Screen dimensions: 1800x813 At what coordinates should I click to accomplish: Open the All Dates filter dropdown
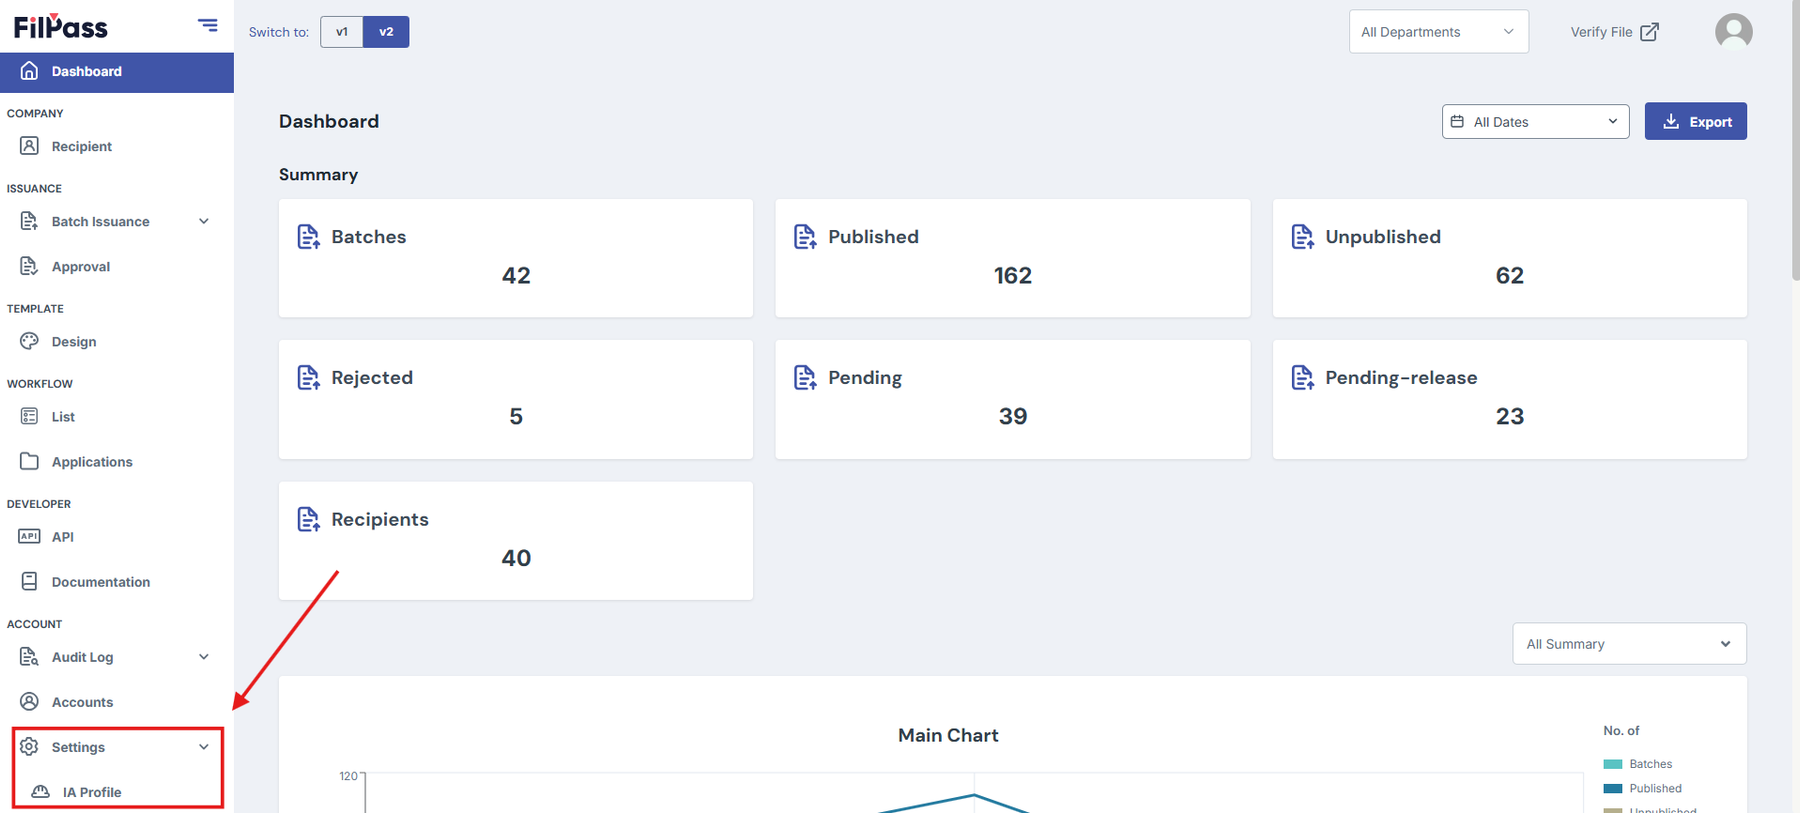[1535, 122]
